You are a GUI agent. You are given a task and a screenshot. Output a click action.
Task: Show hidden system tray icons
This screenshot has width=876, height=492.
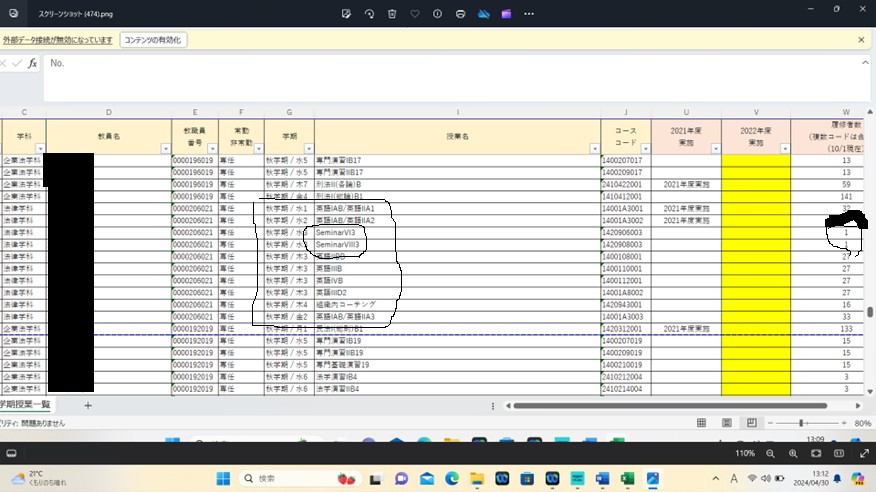pos(716,479)
